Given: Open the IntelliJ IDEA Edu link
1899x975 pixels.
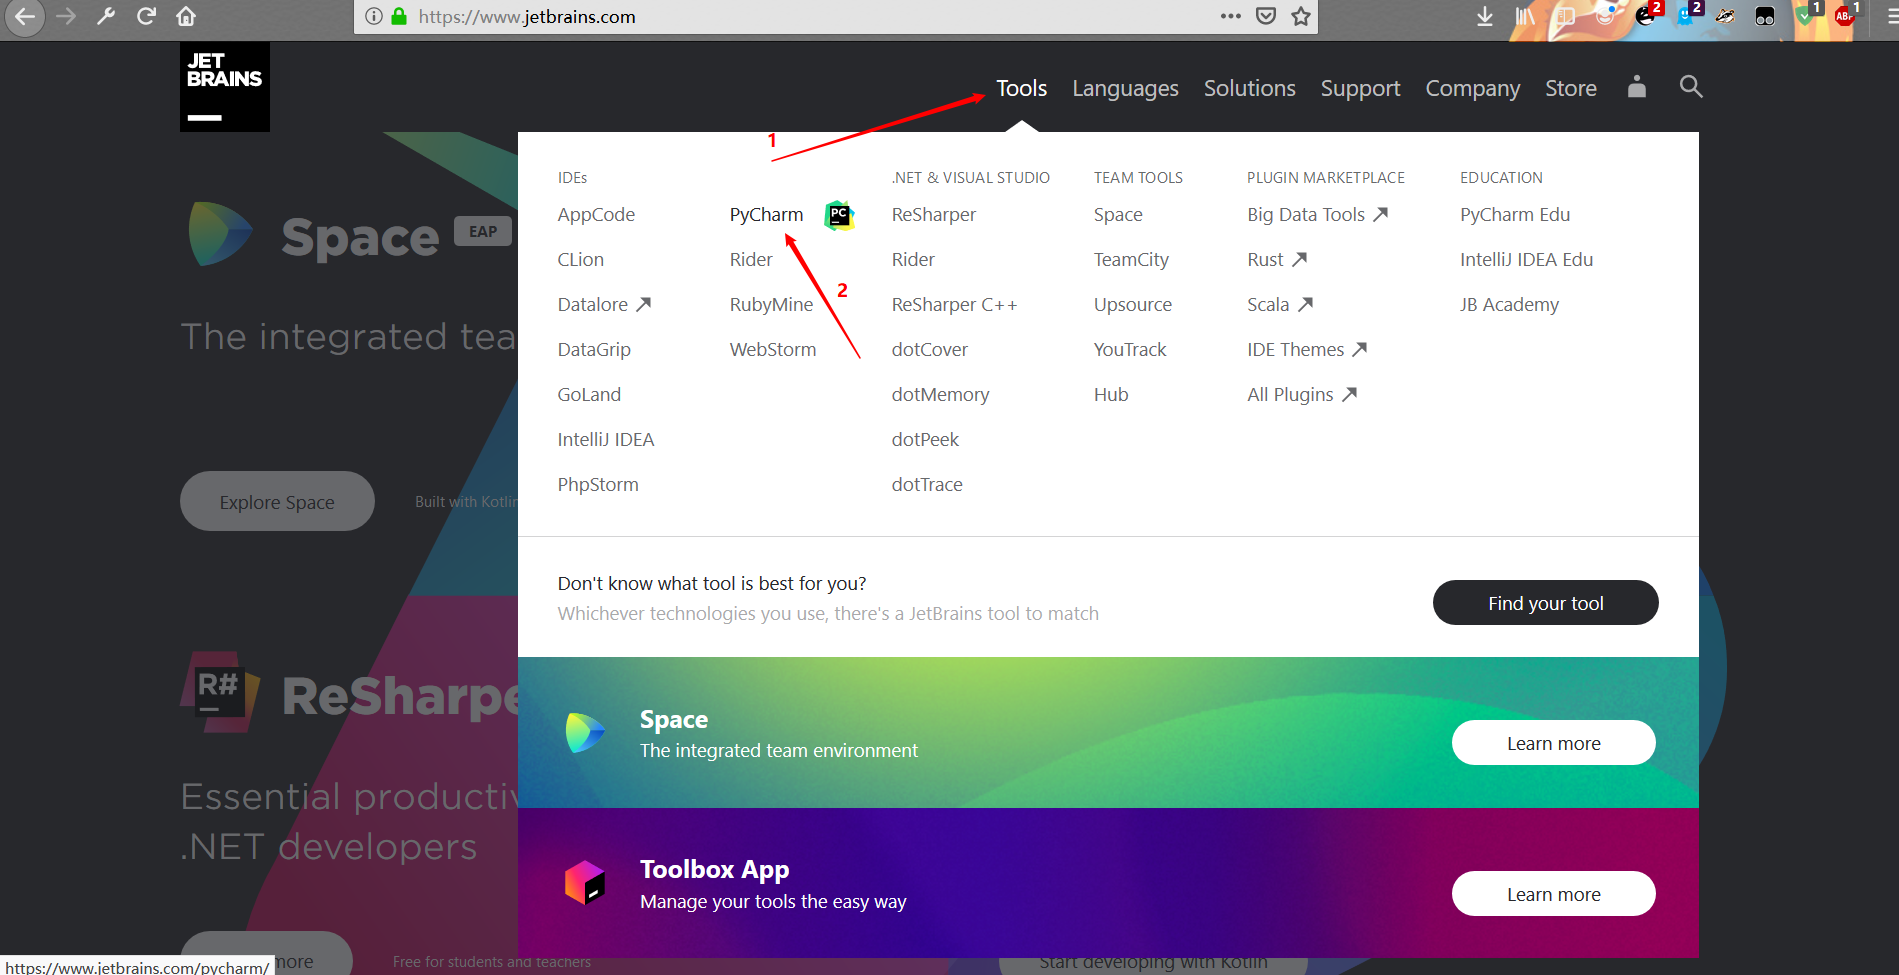Looking at the screenshot, I should coord(1526,259).
